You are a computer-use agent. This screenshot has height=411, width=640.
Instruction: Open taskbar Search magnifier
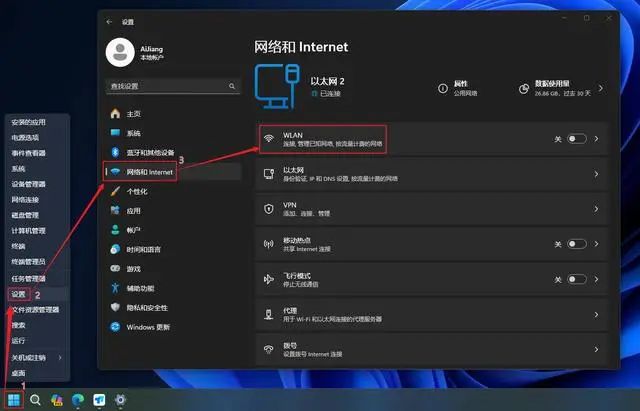coord(36,400)
